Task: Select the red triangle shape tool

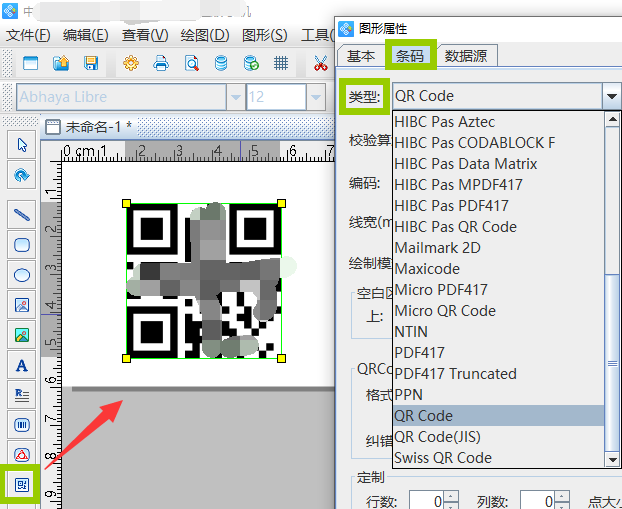Action: tap(22, 454)
